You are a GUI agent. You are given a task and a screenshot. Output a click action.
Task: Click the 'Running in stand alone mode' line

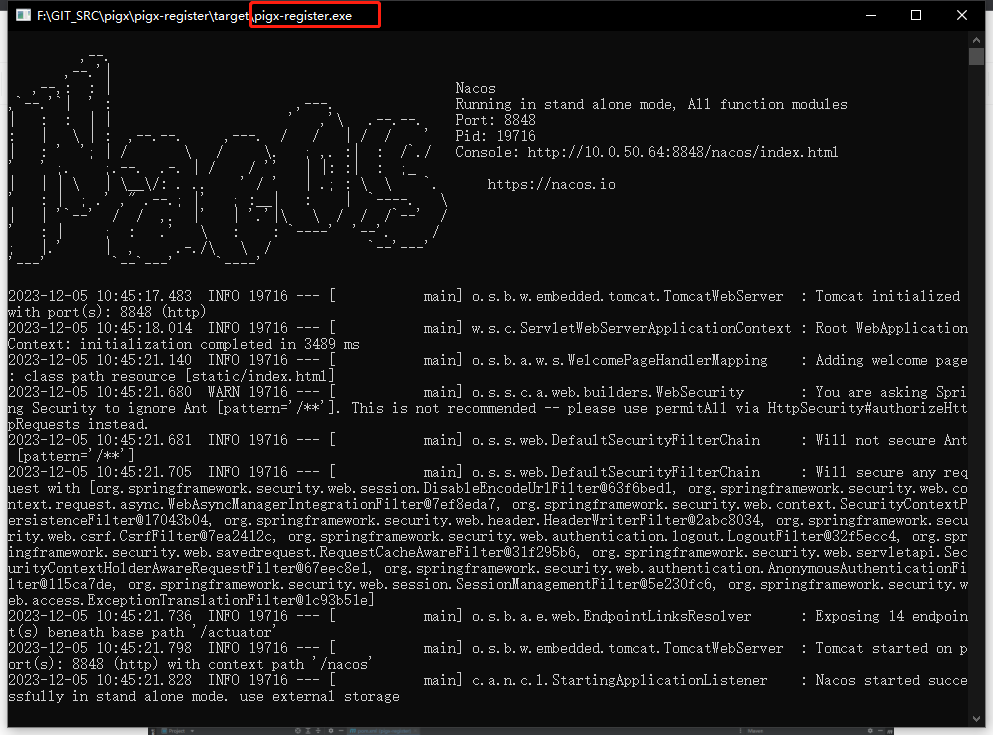click(x=651, y=104)
